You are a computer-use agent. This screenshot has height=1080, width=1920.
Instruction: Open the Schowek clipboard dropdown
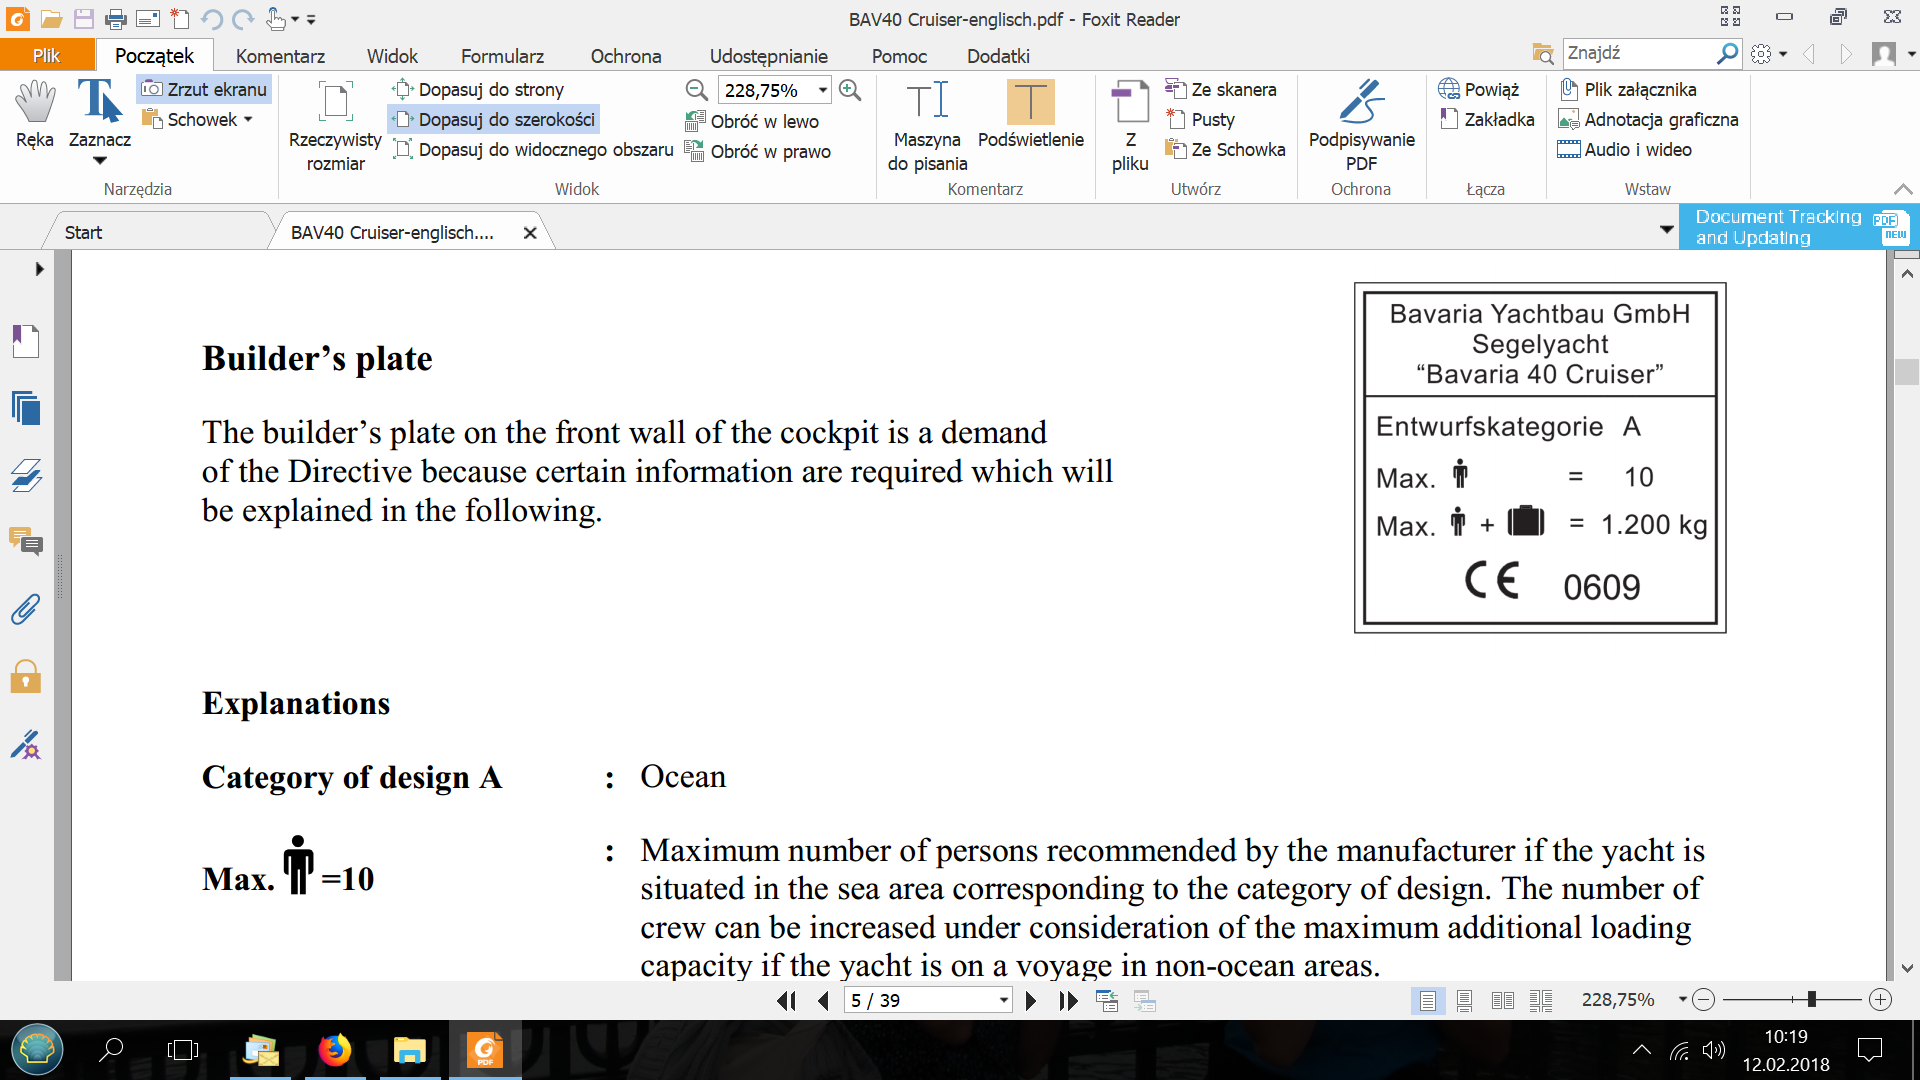click(x=197, y=119)
